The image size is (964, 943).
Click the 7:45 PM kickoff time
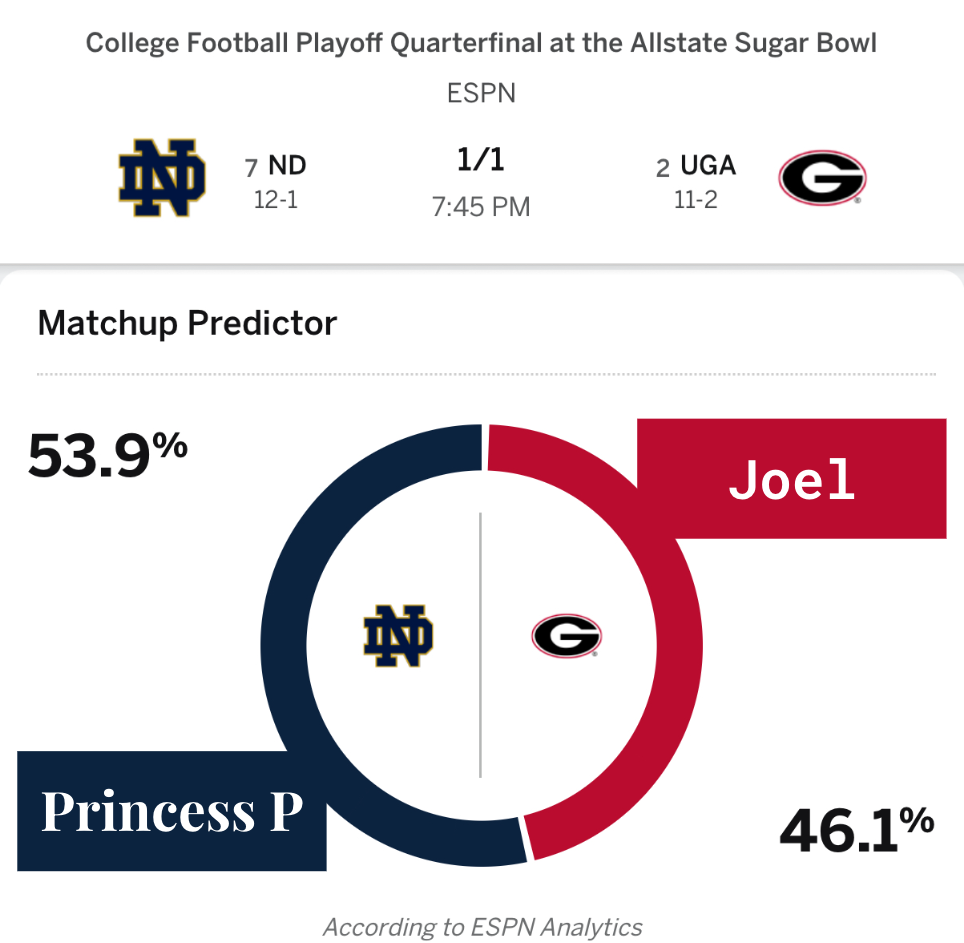pyautogui.click(x=481, y=207)
